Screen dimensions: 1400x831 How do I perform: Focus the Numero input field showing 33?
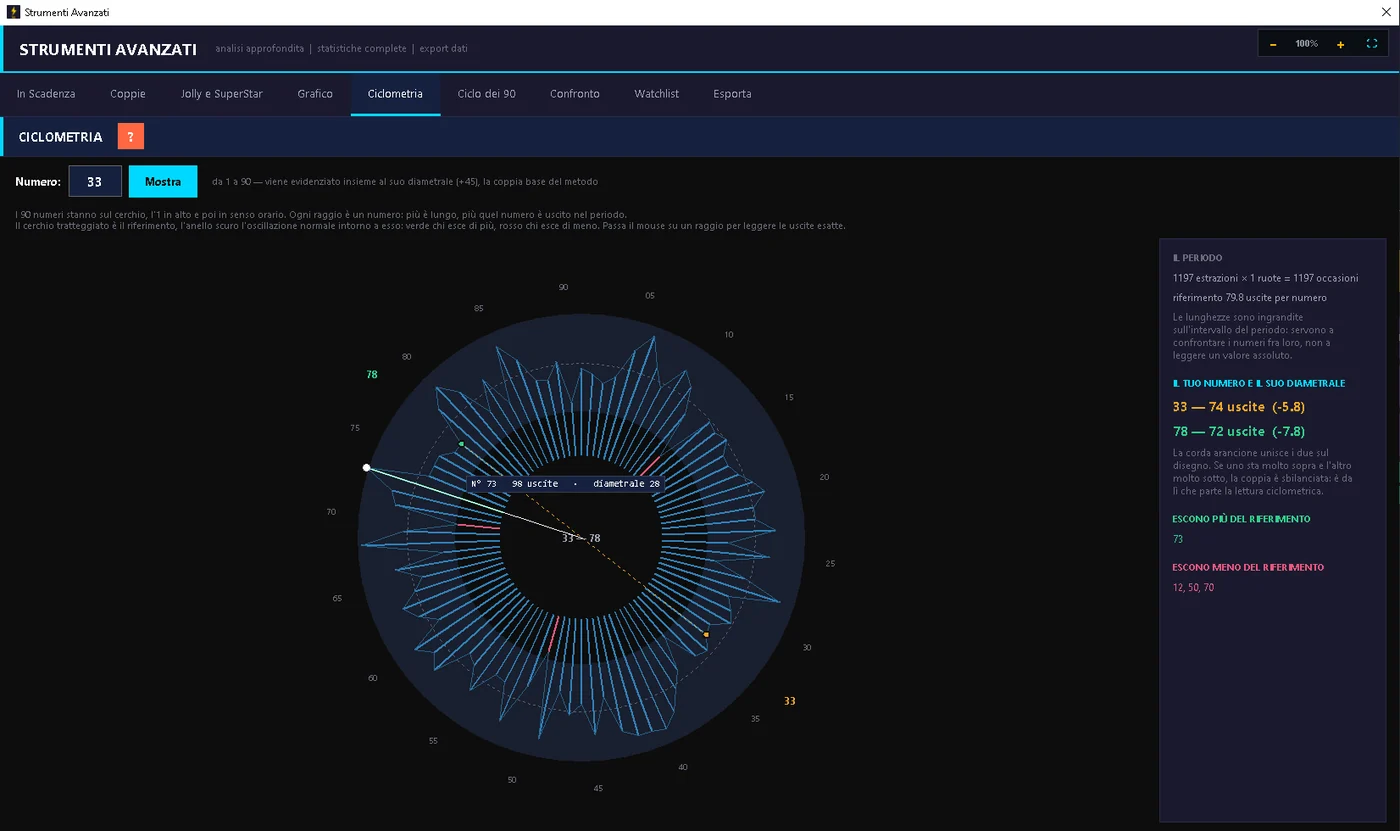click(95, 182)
